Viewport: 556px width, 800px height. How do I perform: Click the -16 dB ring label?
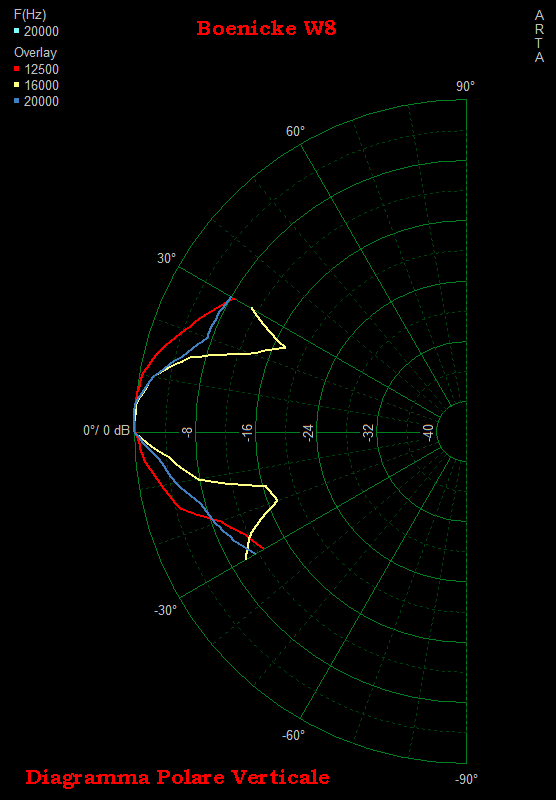[x=247, y=433]
